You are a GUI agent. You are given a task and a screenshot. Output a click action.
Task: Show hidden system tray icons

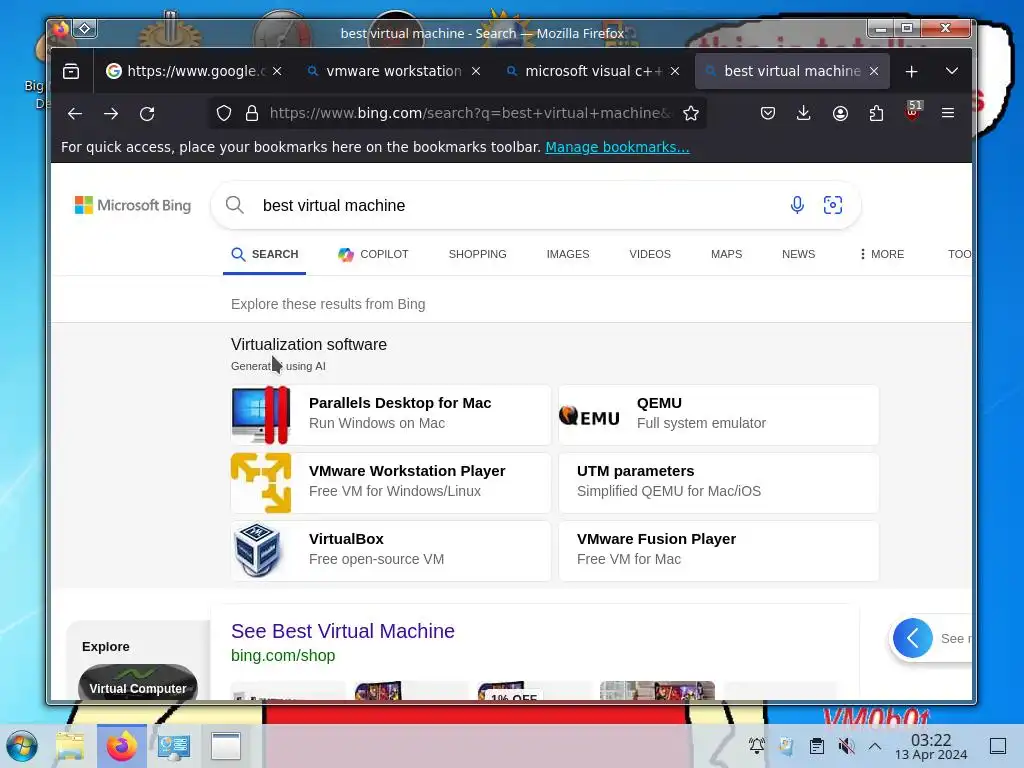tap(875, 746)
